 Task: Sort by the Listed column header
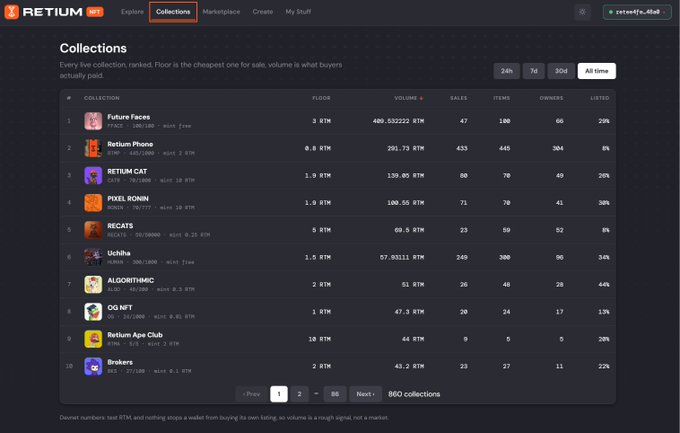[x=600, y=98]
